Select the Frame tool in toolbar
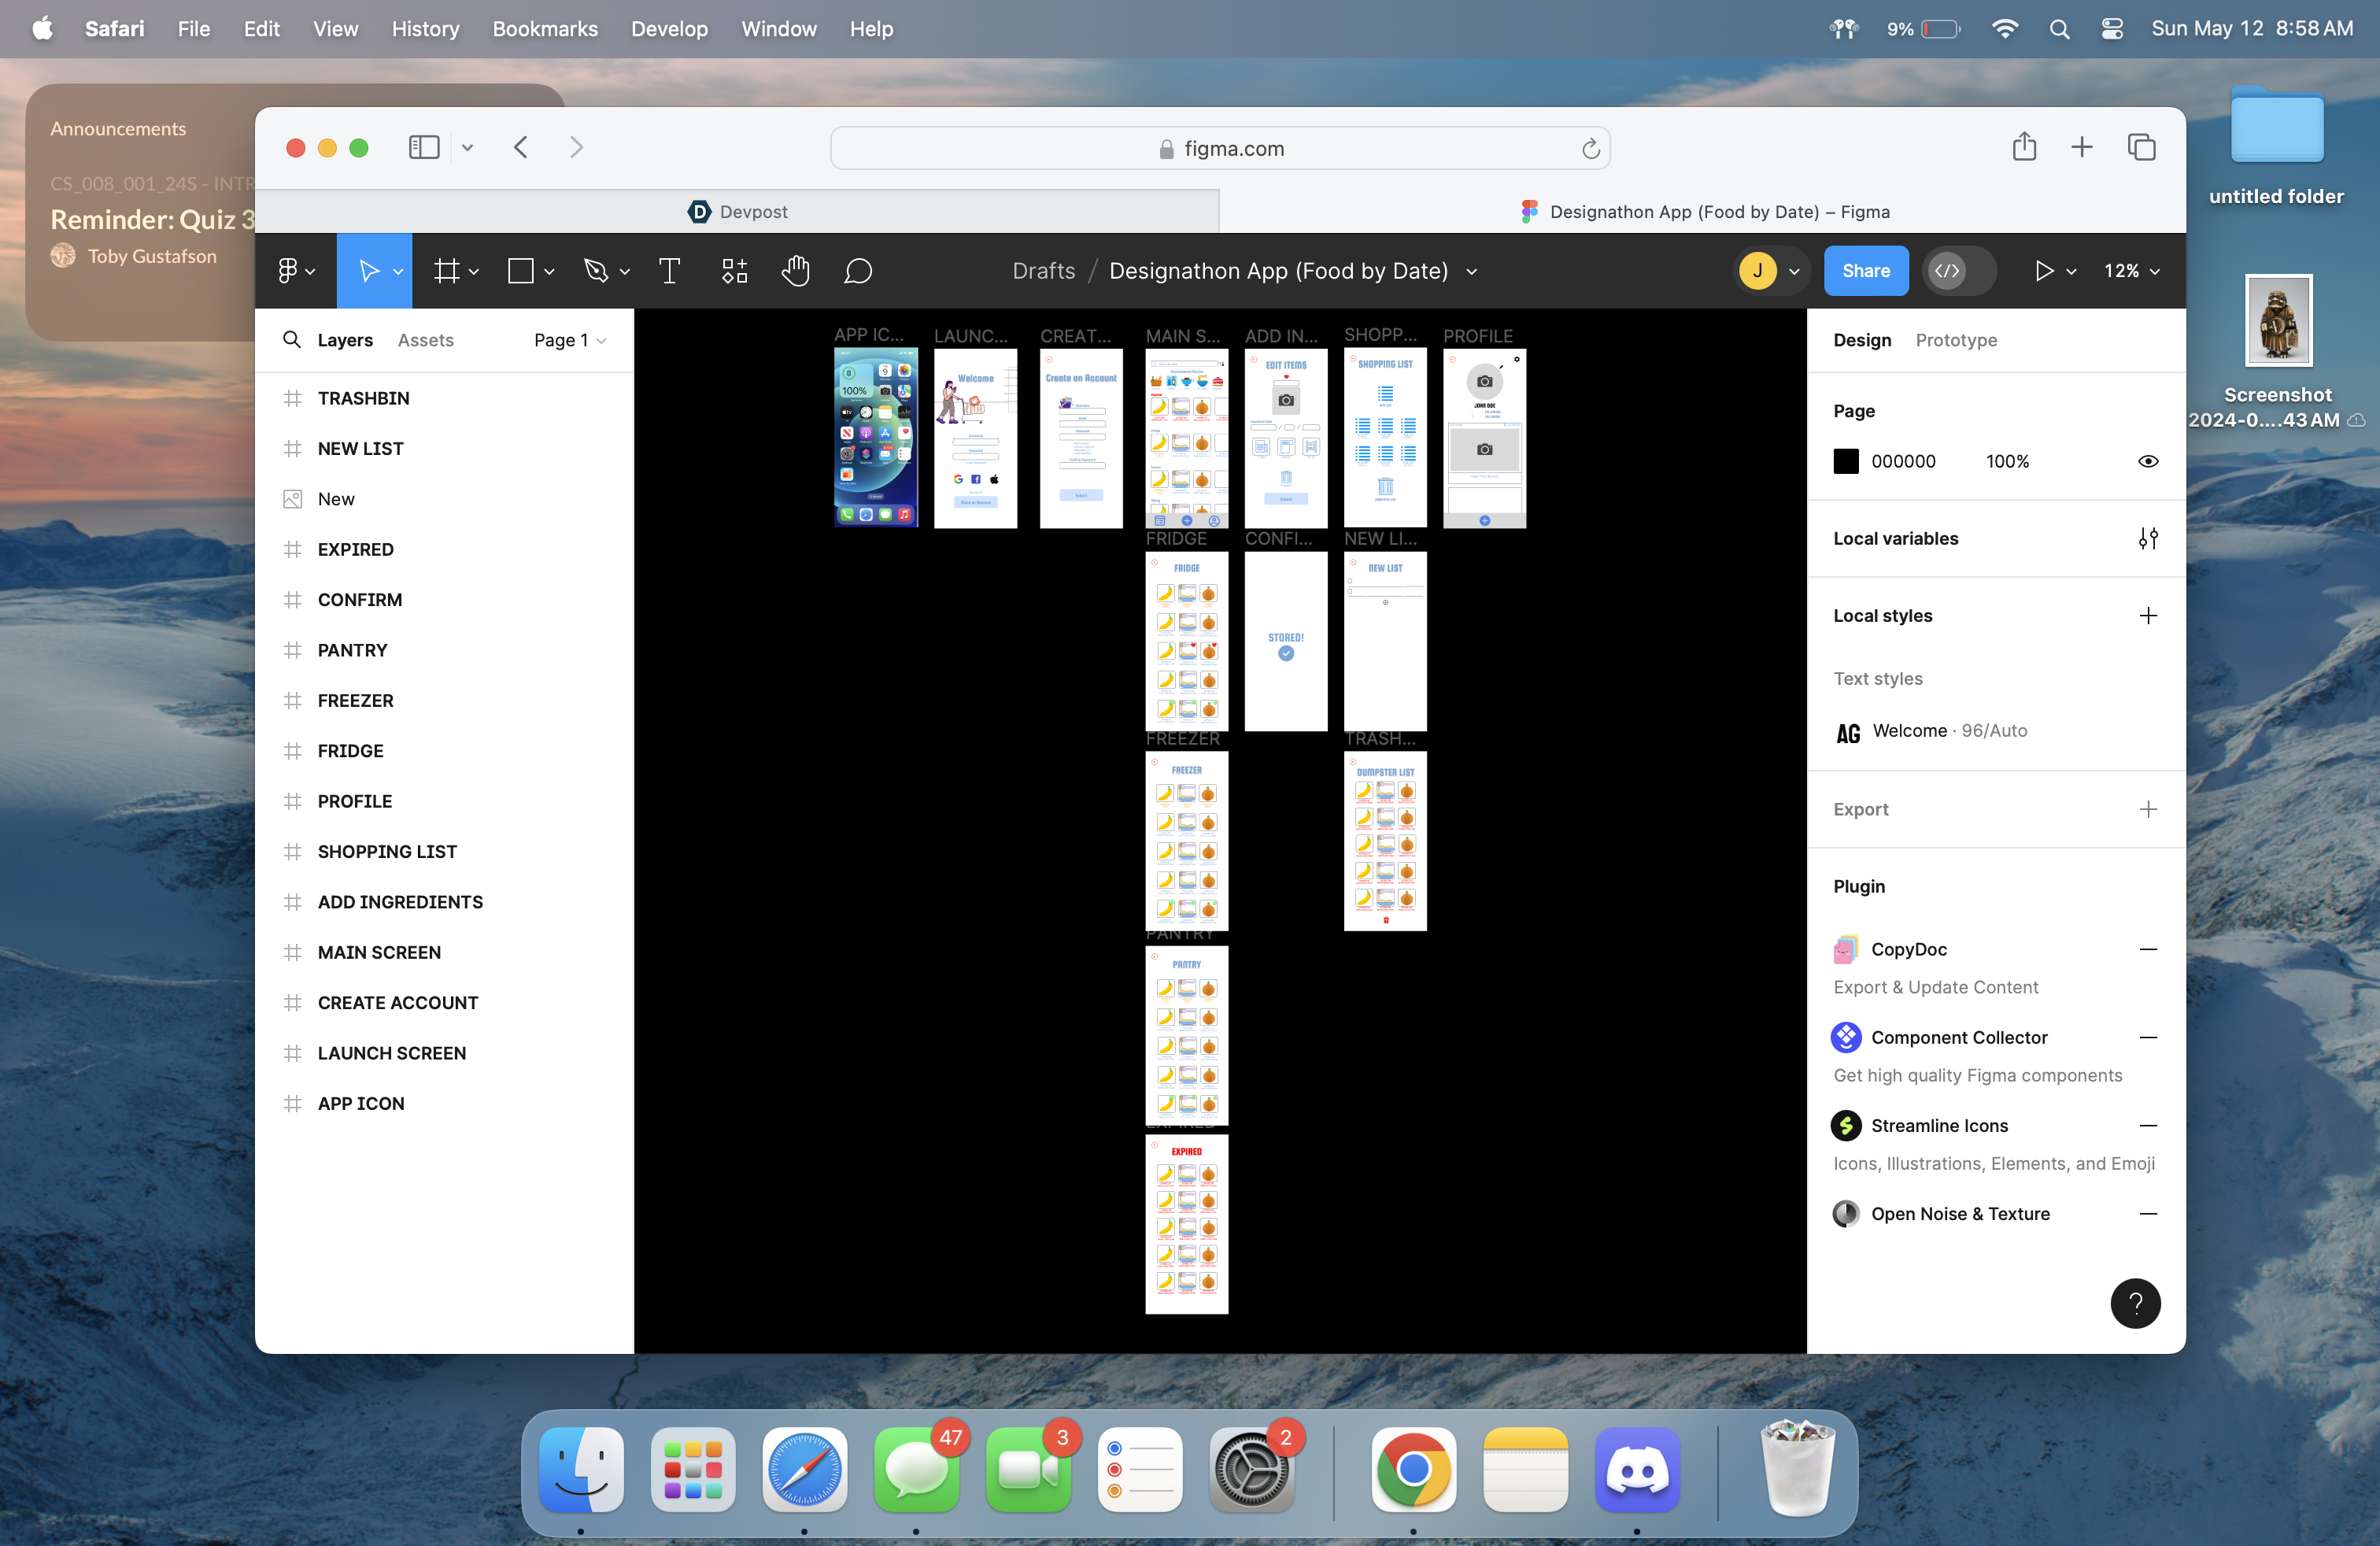This screenshot has height=1546, width=2380. point(446,271)
